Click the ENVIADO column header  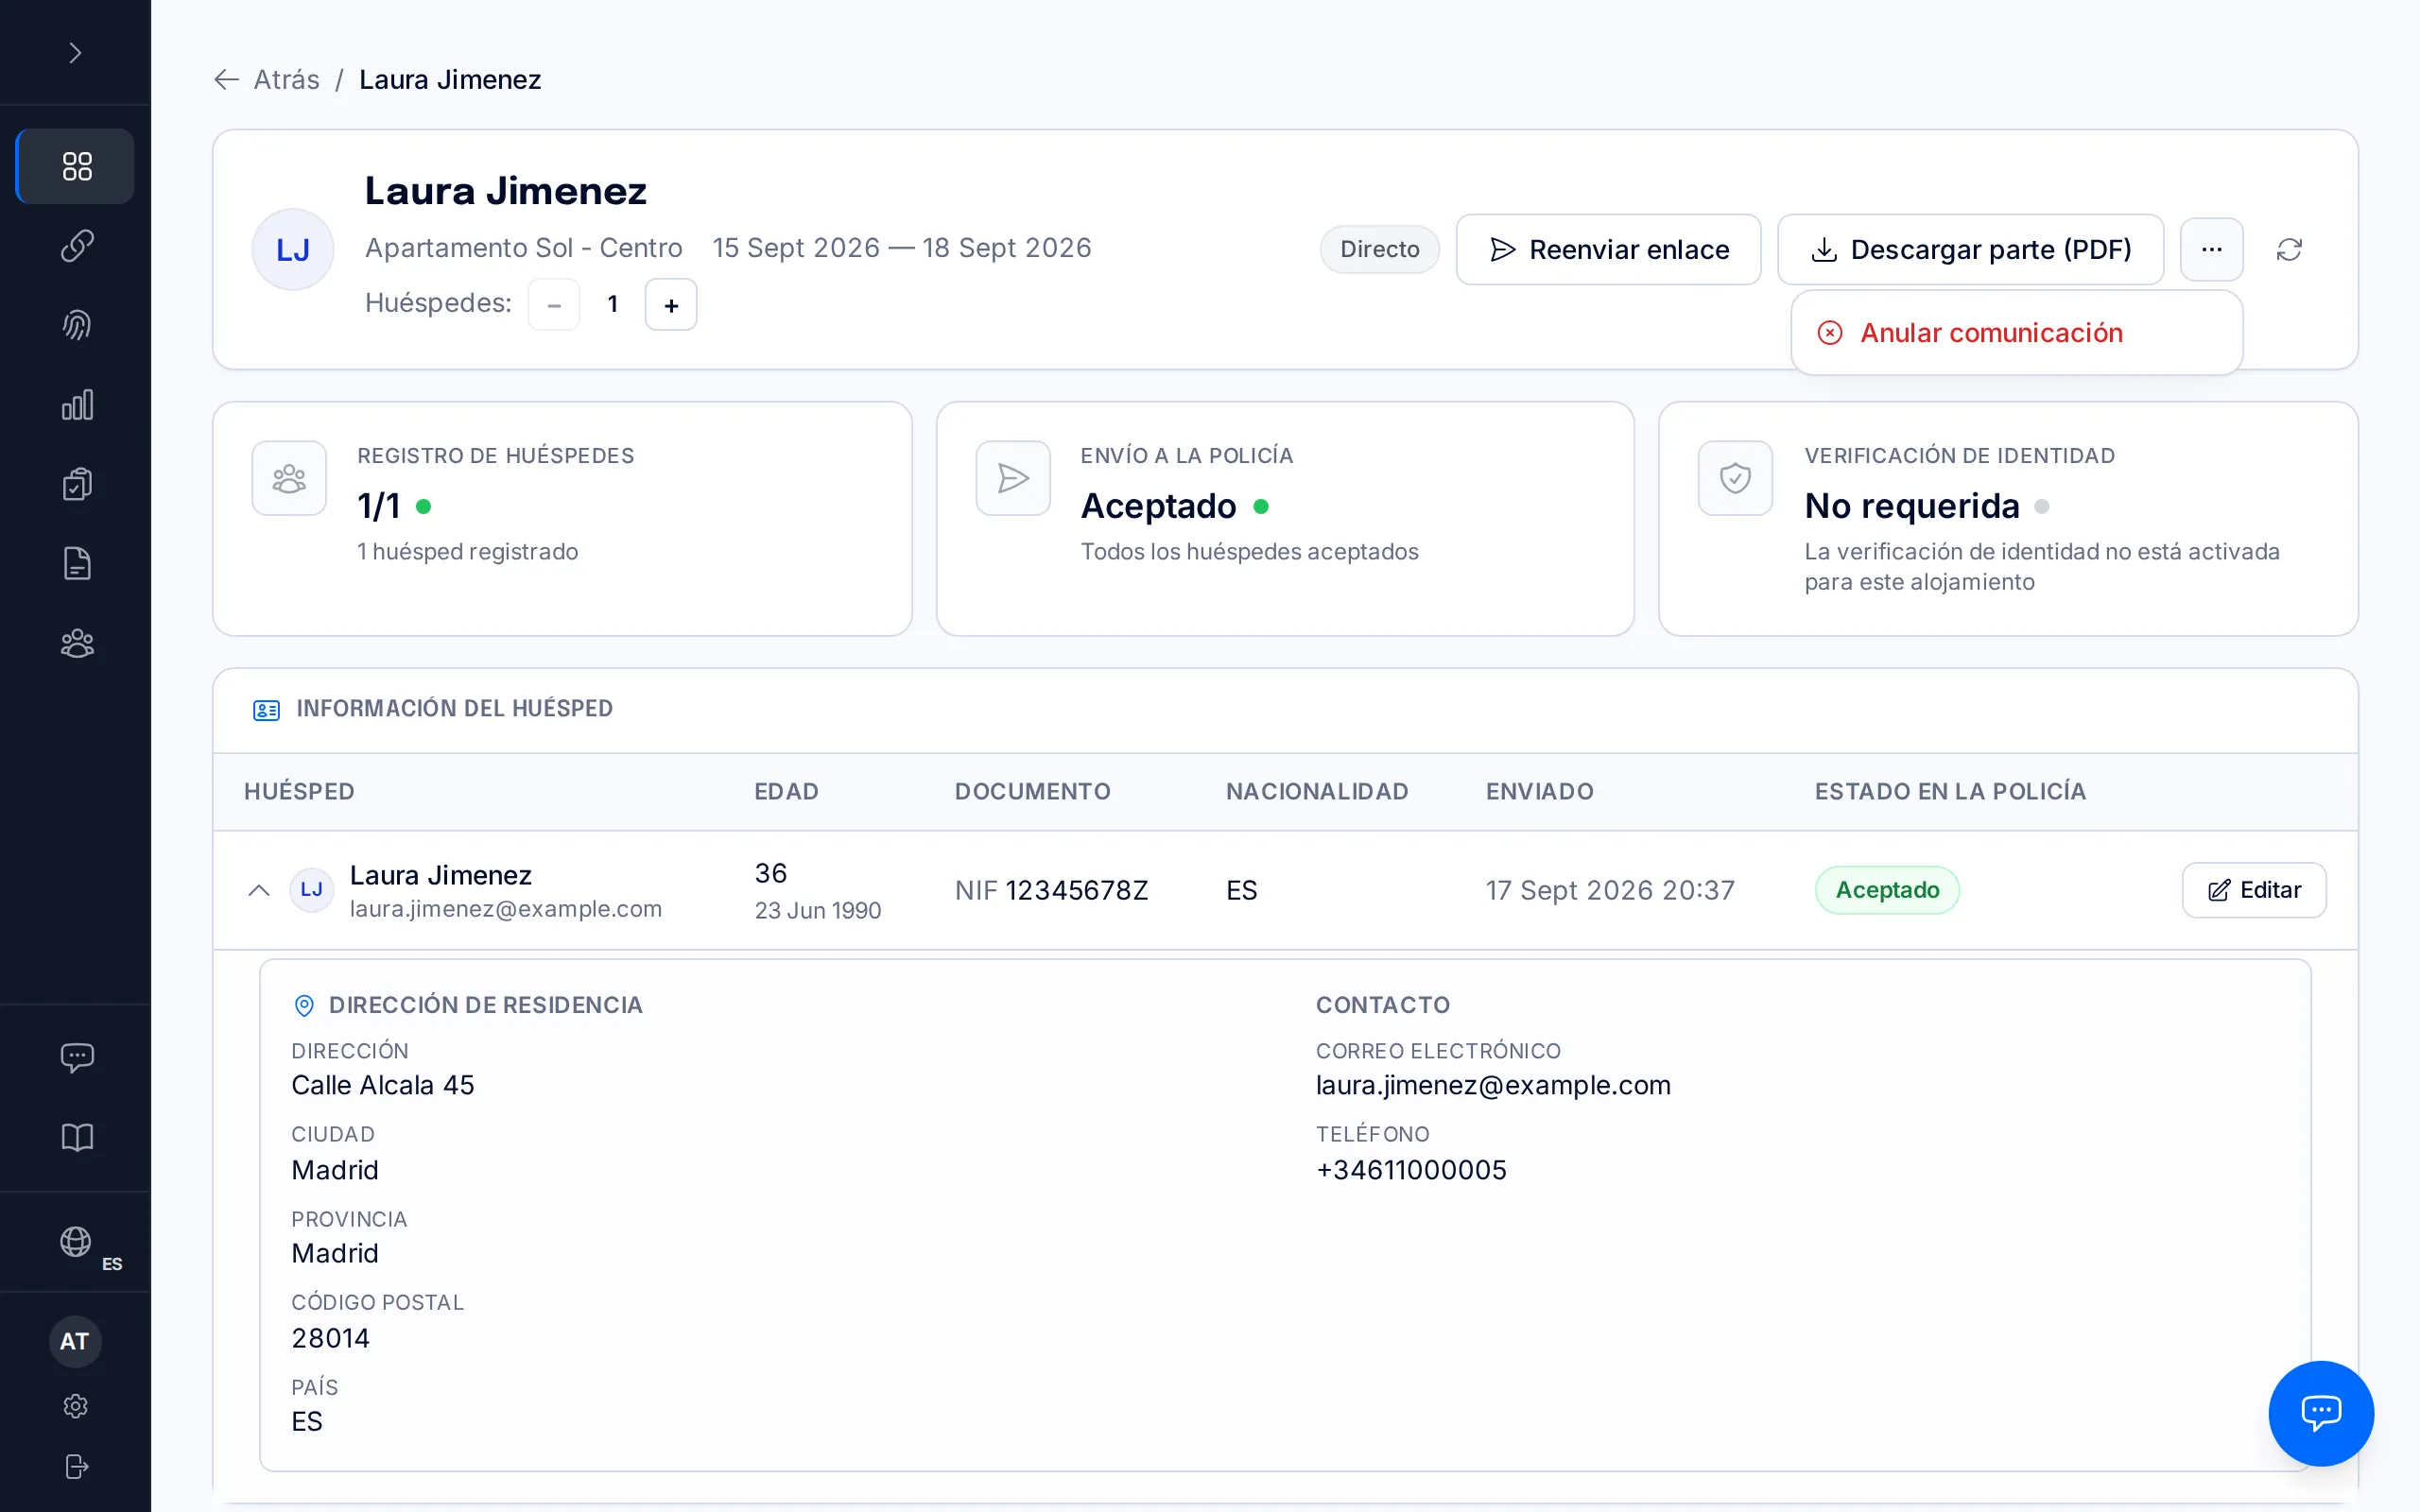(1539, 791)
